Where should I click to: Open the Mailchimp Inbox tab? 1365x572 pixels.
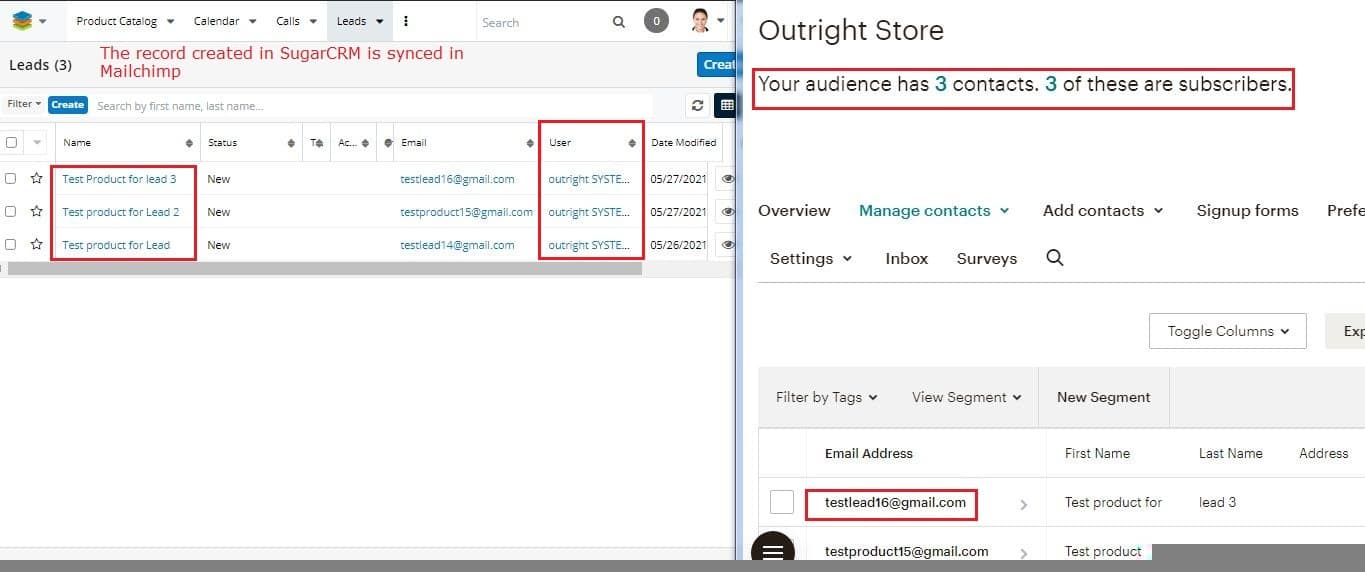[x=906, y=259]
